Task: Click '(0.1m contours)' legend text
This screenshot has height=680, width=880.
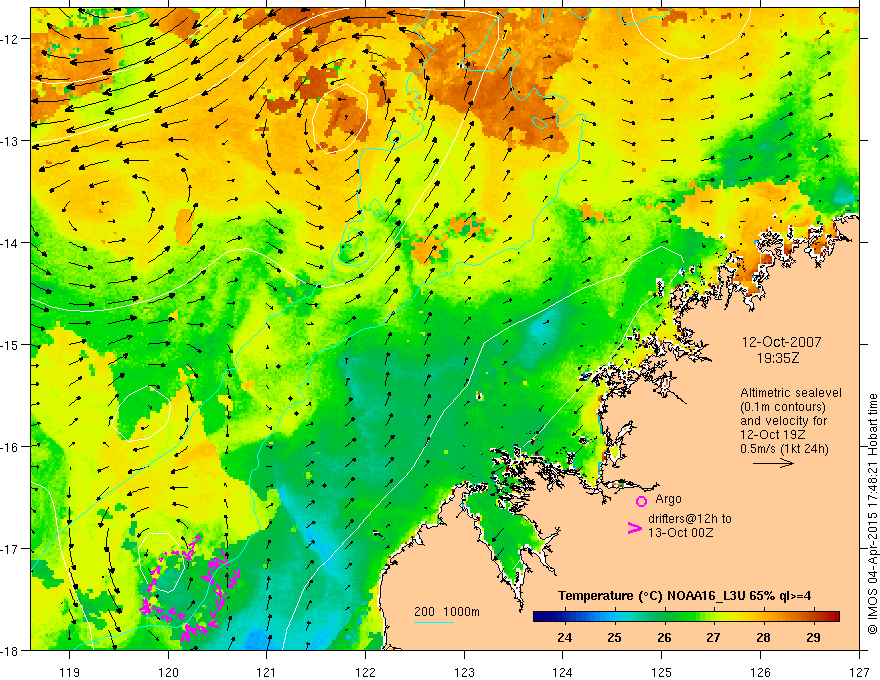Action: [x=783, y=407]
